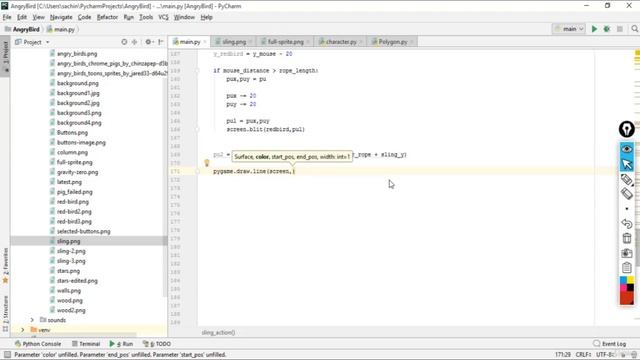
Task: Place cursor on pygame.draw.line code line
Action: [254, 171]
